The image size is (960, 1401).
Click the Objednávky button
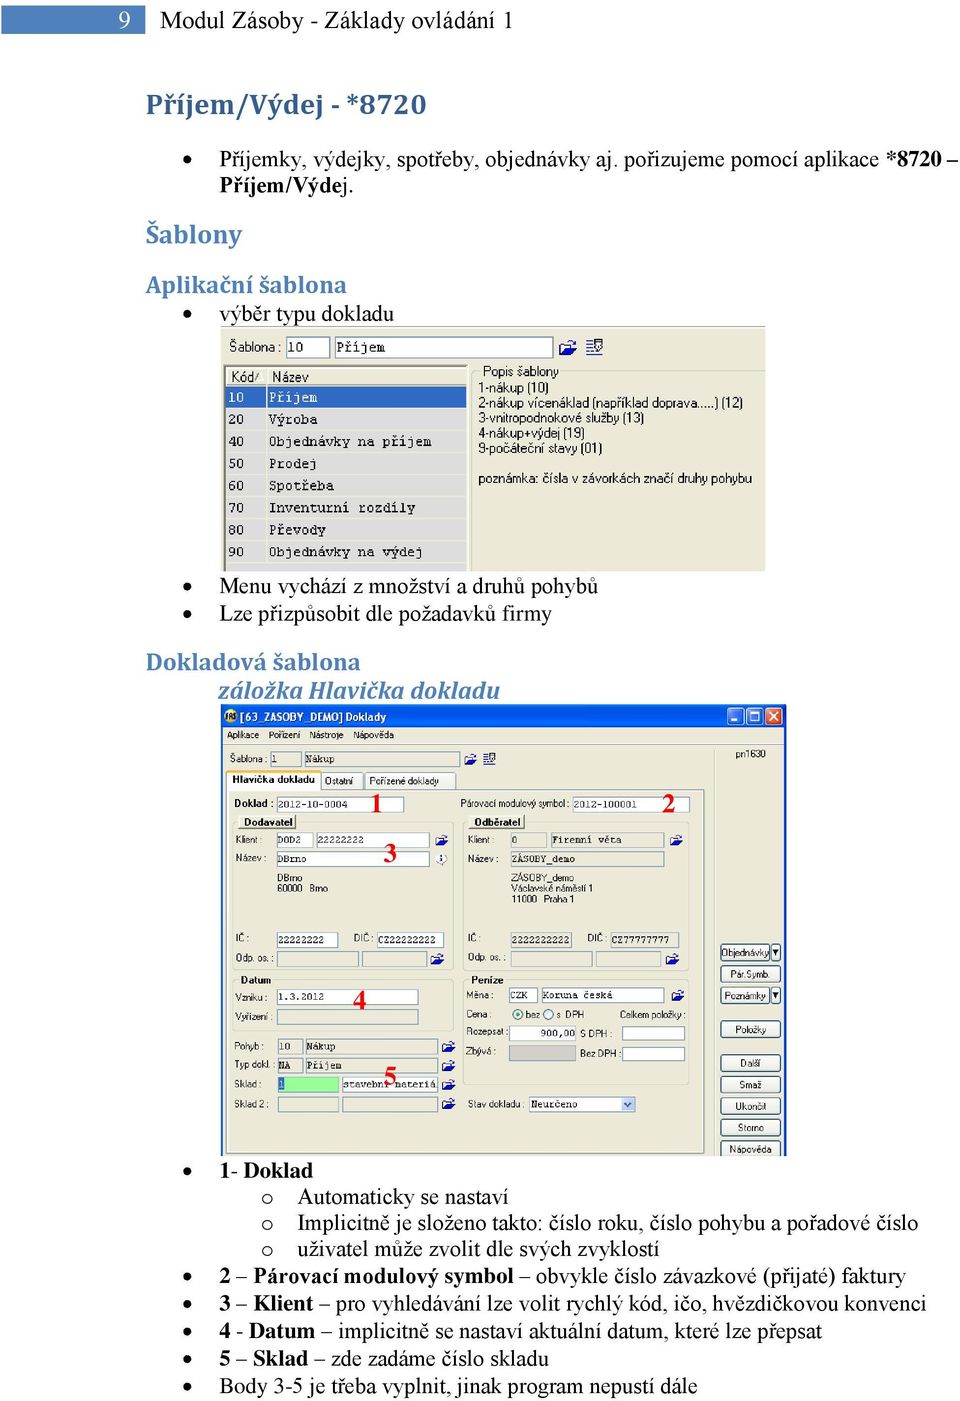tap(745, 953)
